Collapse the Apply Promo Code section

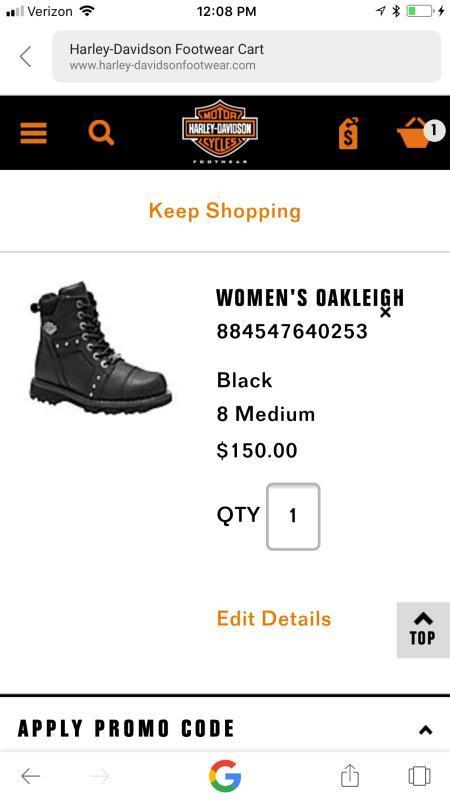426,730
